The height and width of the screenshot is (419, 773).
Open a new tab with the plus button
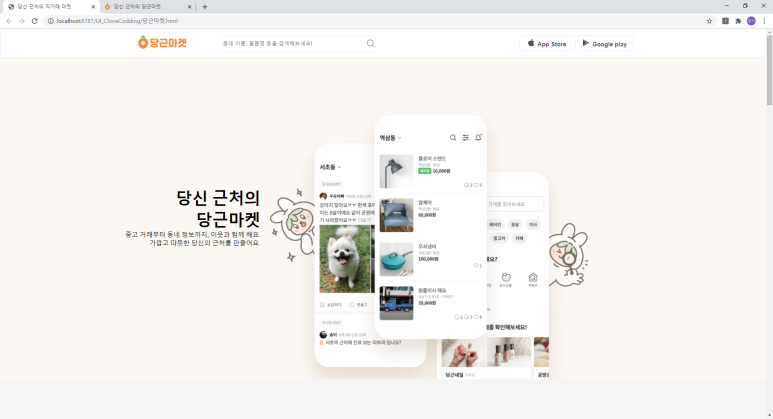205,6
